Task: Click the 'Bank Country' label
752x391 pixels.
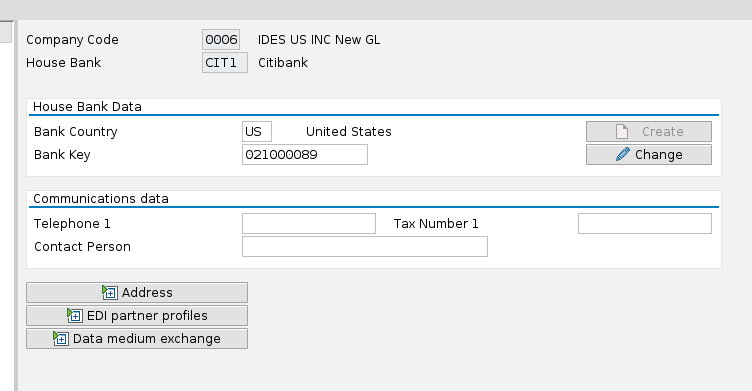Action: [76, 131]
